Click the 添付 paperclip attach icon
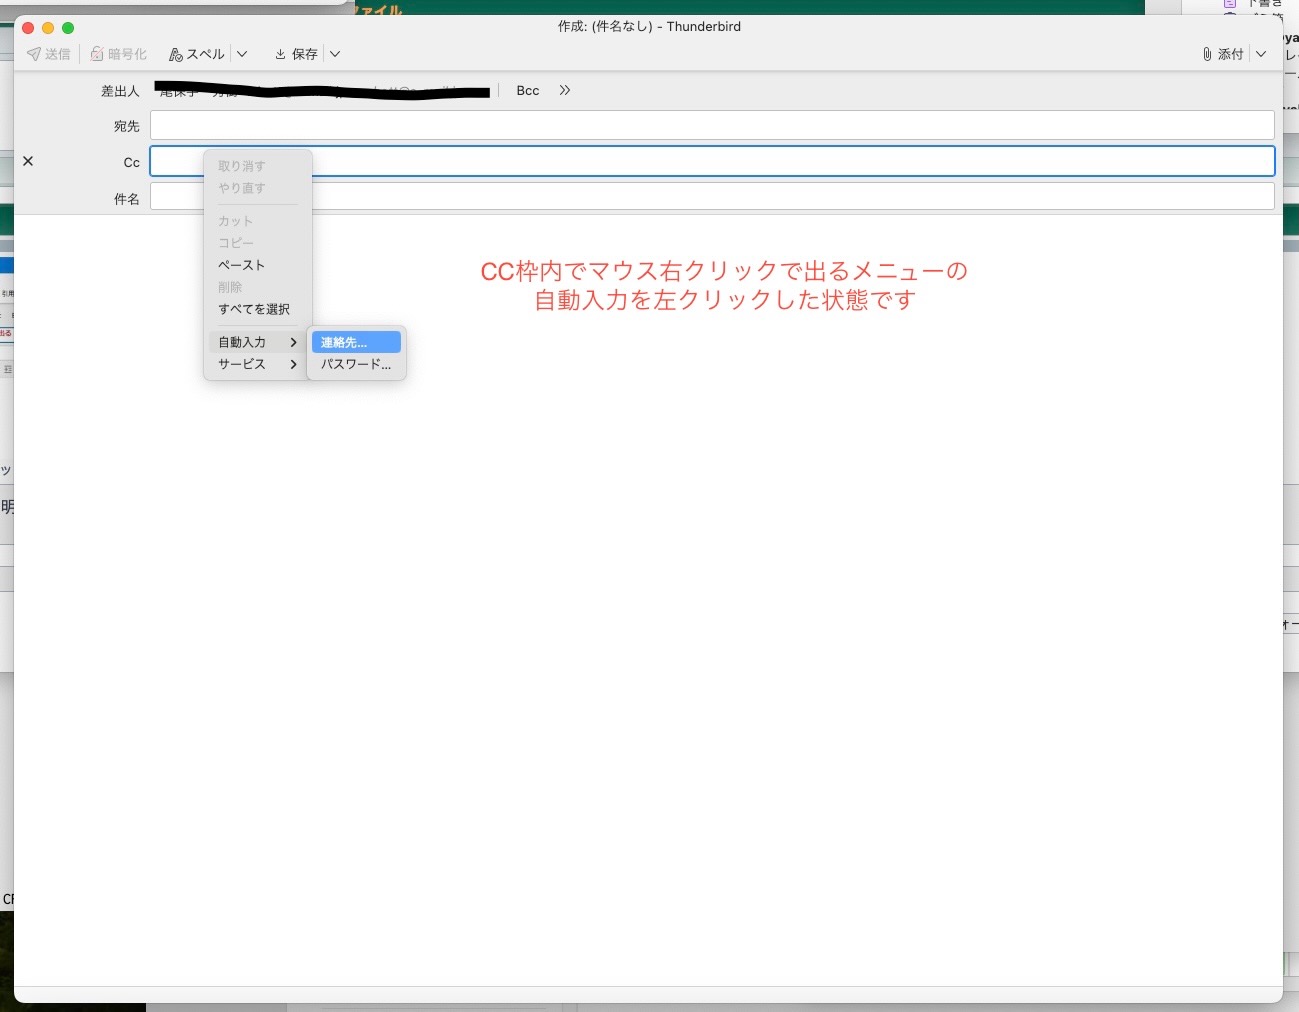Viewport: 1299px width, 1012px height. coord(1207,54)
